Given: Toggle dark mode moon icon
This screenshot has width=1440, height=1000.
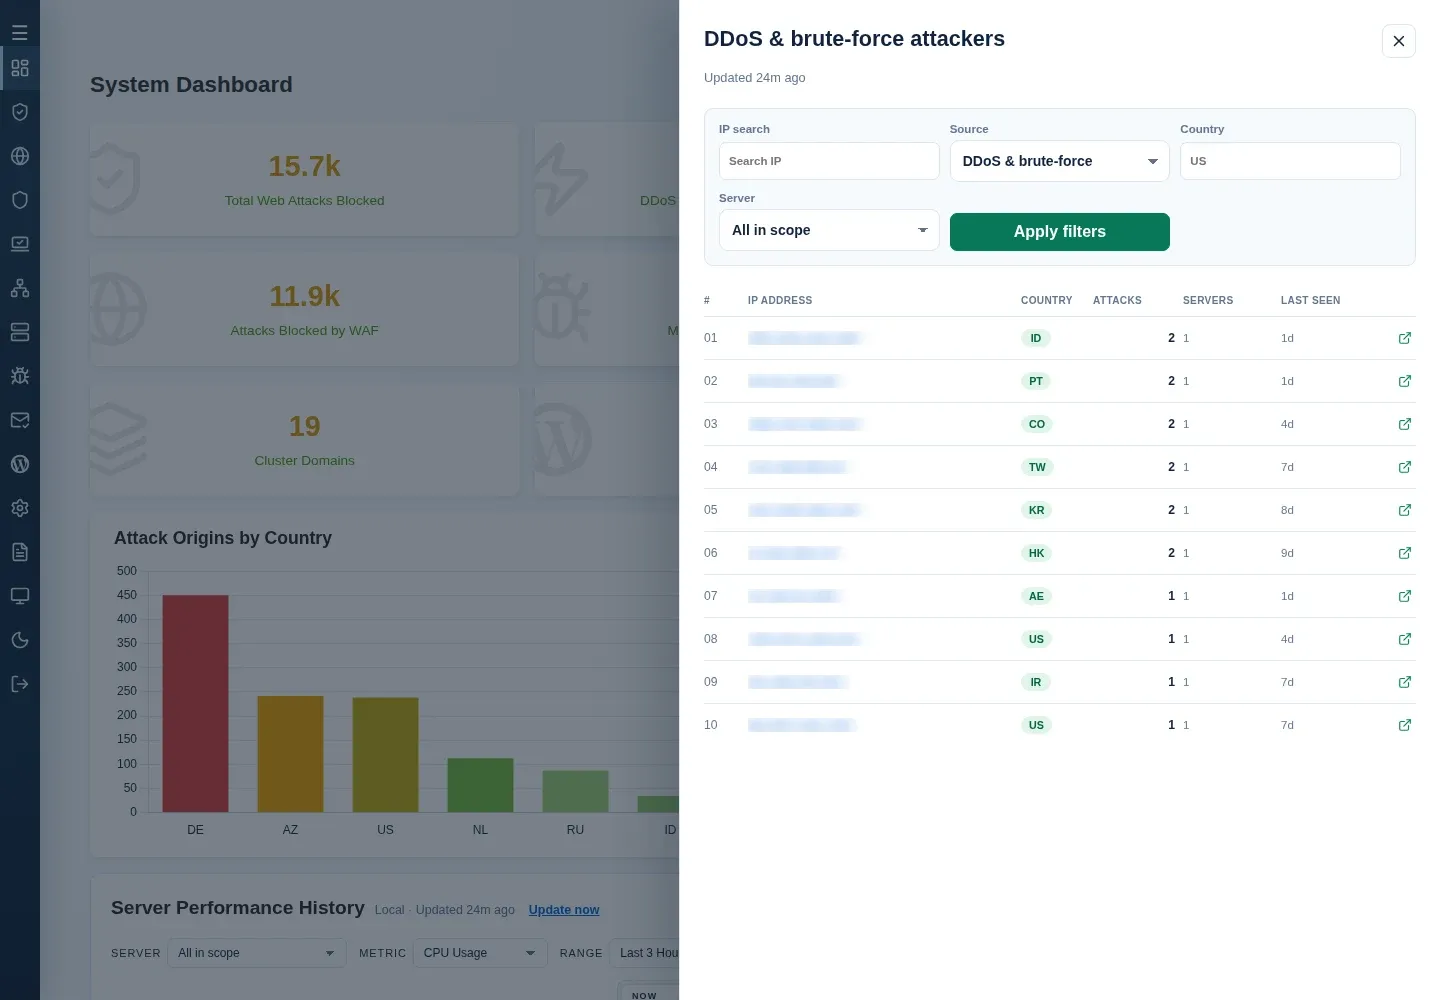Looking at the screenshot, I should point(19,640).
